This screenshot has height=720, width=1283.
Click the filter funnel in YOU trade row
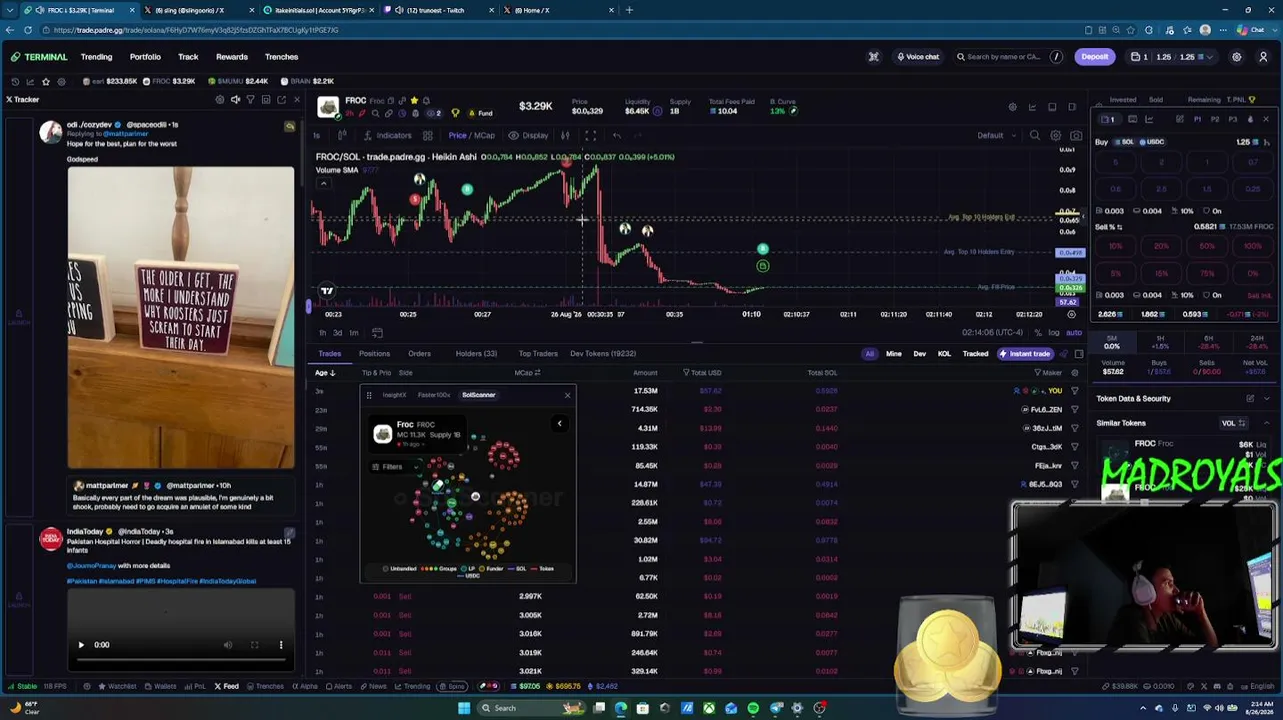[1074, 391]
